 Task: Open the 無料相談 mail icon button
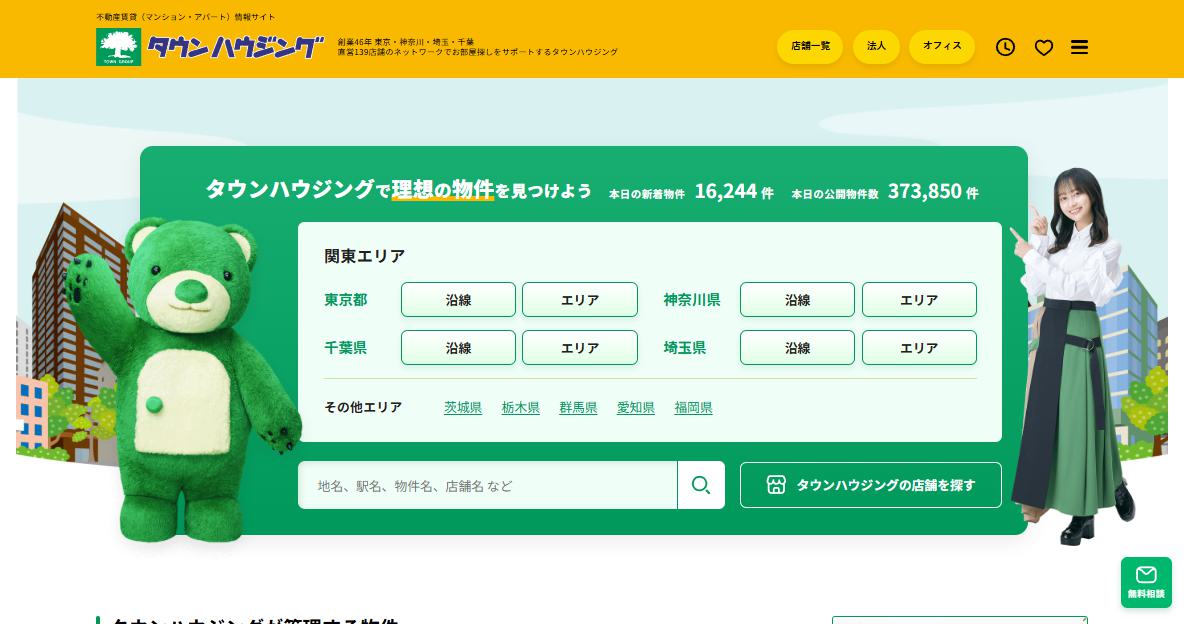tap(1146, 582)
